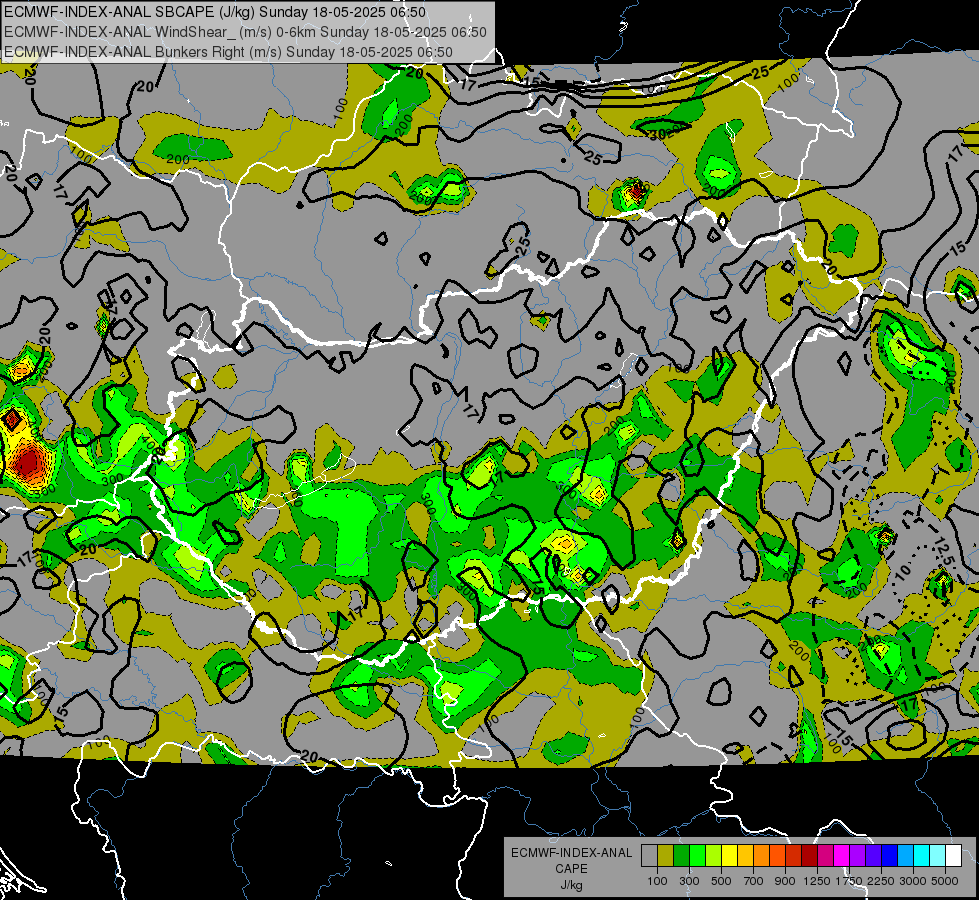This screenshot has width=979, height=900.
Task: Click the 300 tick label in legend
Action: pyautogui.click(x=689, y=881)
